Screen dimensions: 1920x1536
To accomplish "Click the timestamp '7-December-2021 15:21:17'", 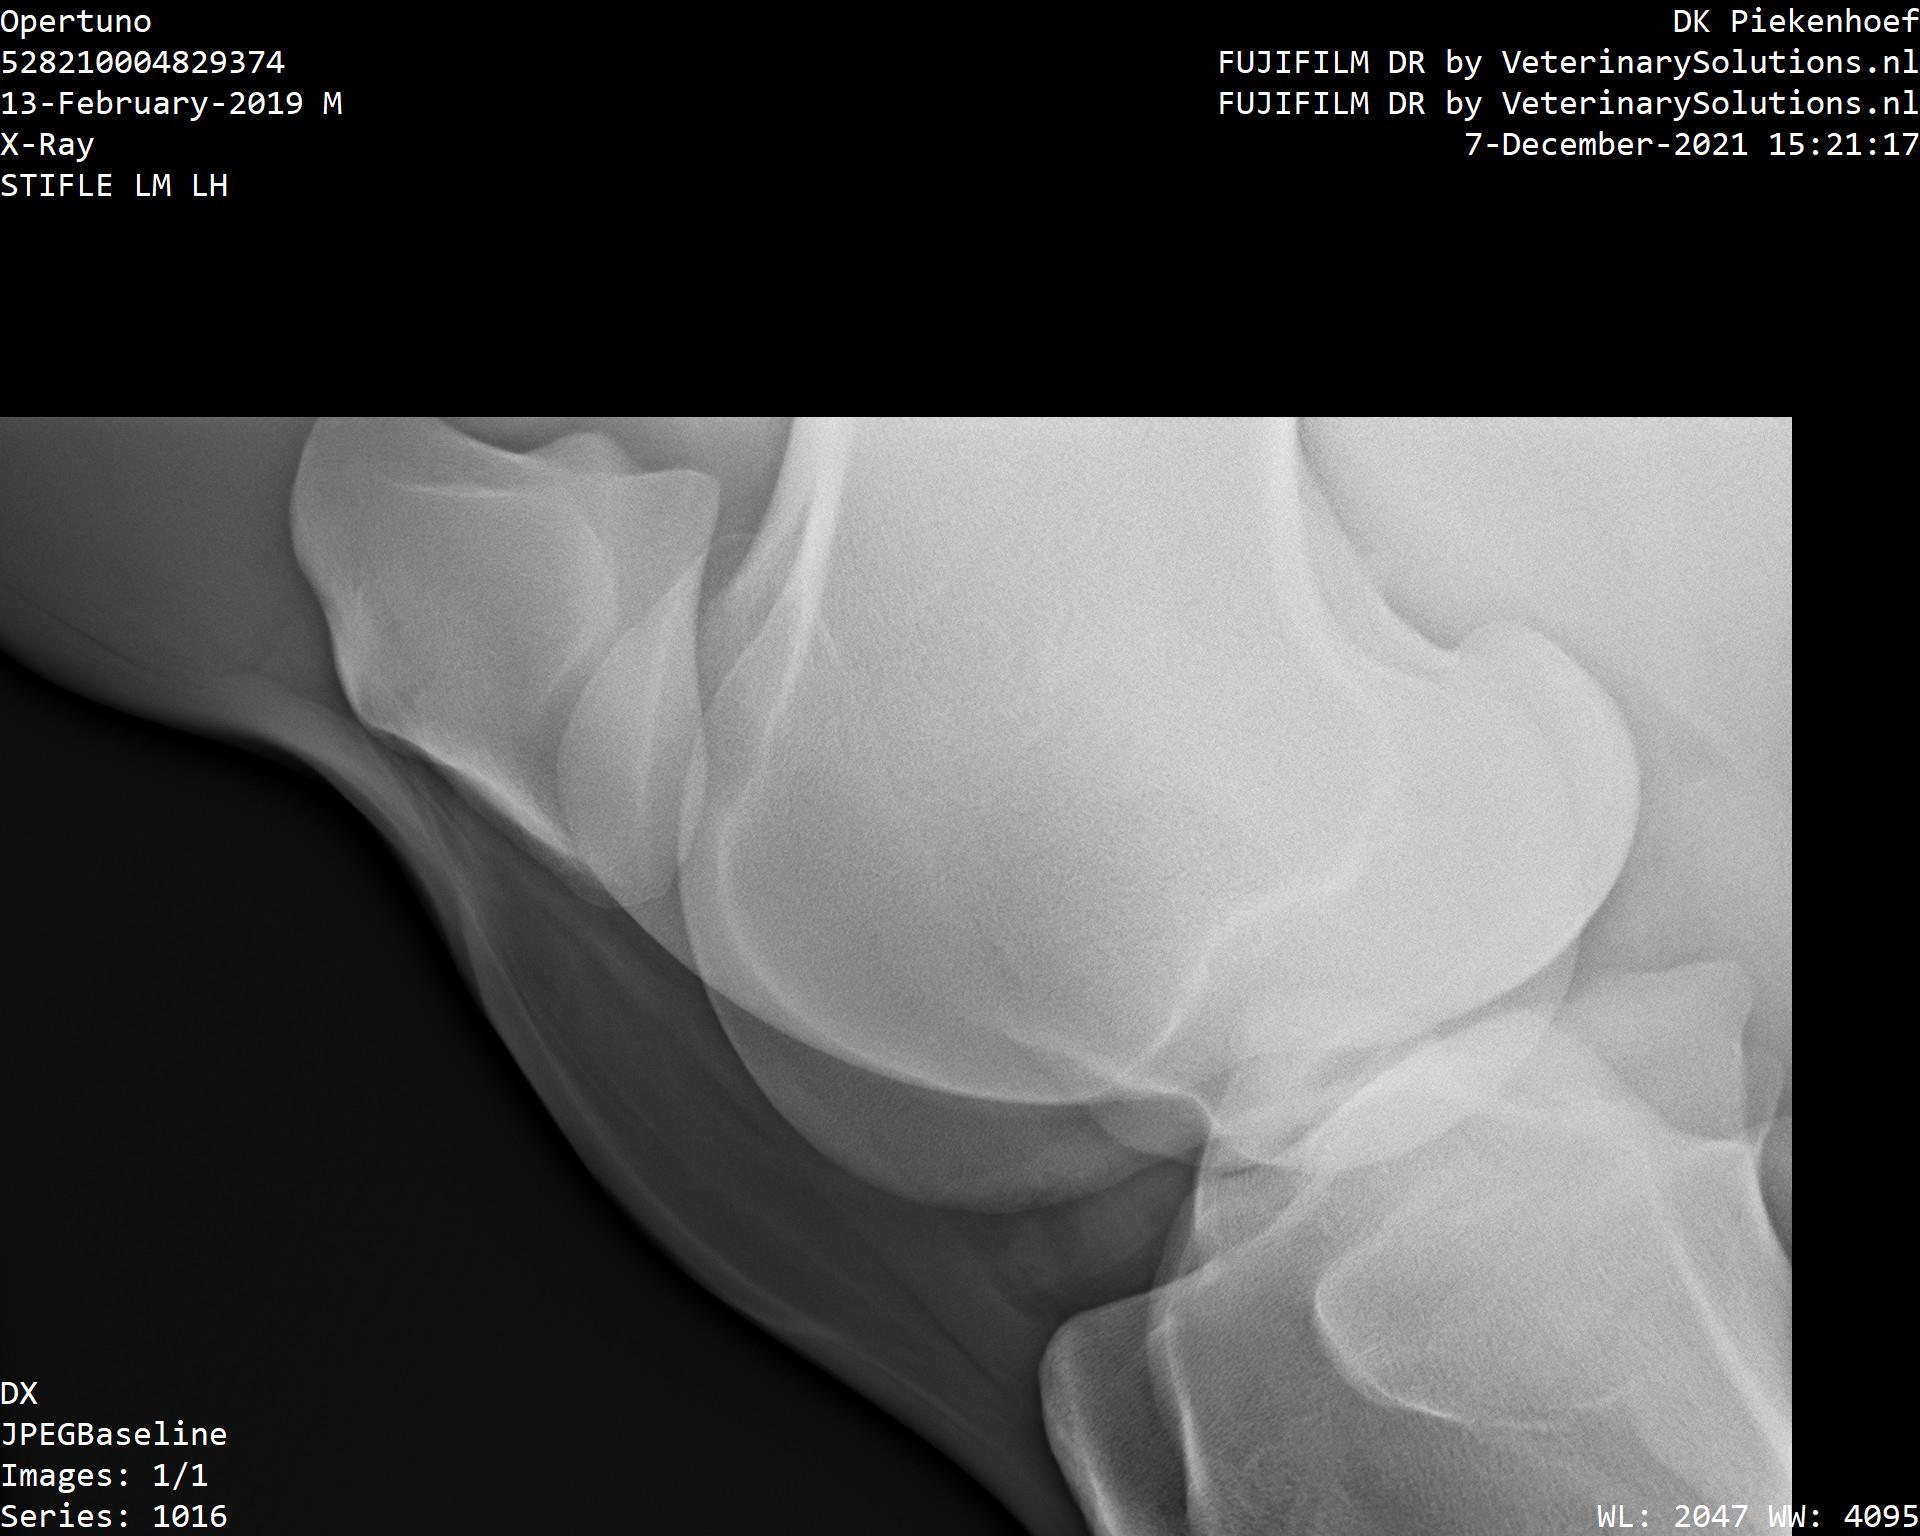I will (1692, 145).
